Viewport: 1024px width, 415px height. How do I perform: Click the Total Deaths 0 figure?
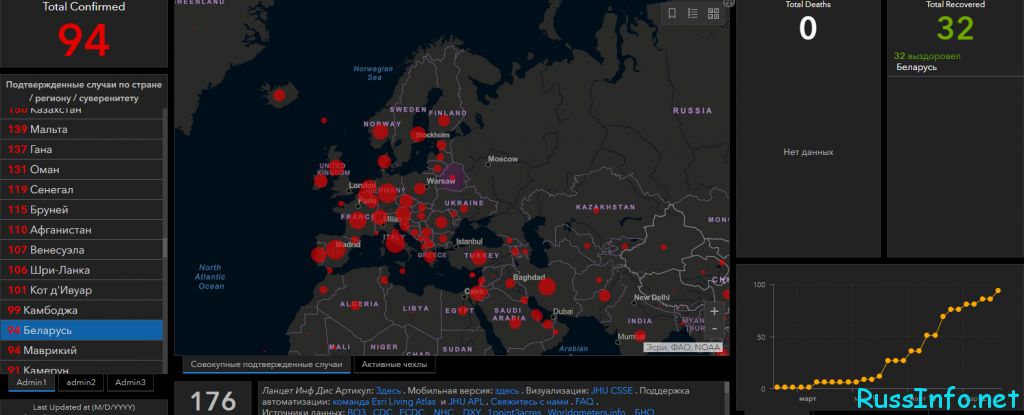click(x=808, y=28)
